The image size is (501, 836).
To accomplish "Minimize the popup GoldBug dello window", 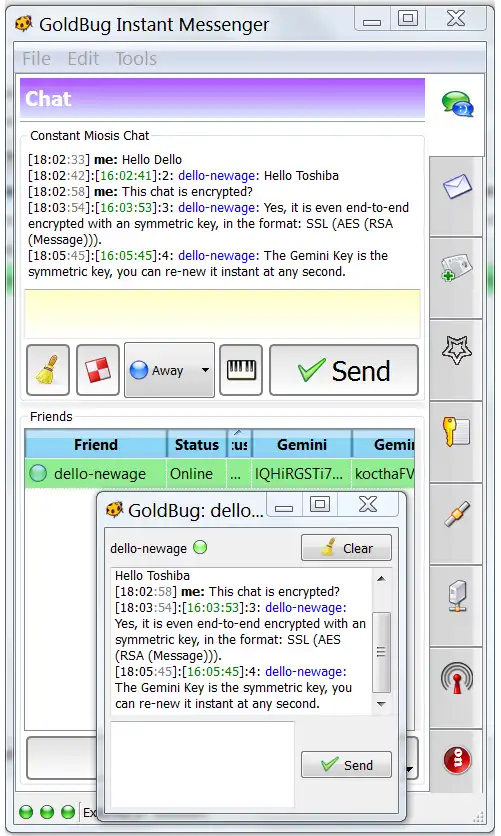I will pos(284,505).
